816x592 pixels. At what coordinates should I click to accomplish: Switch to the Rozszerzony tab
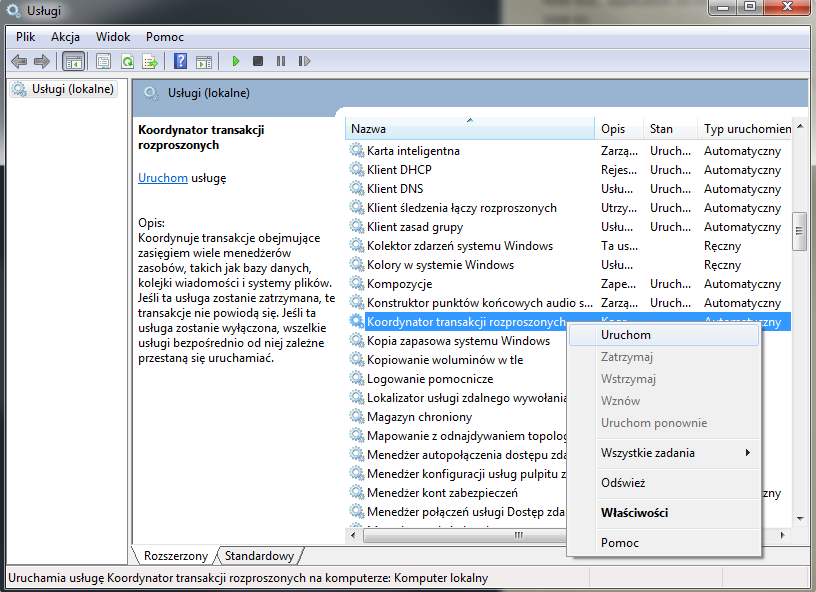pos(176,556)
